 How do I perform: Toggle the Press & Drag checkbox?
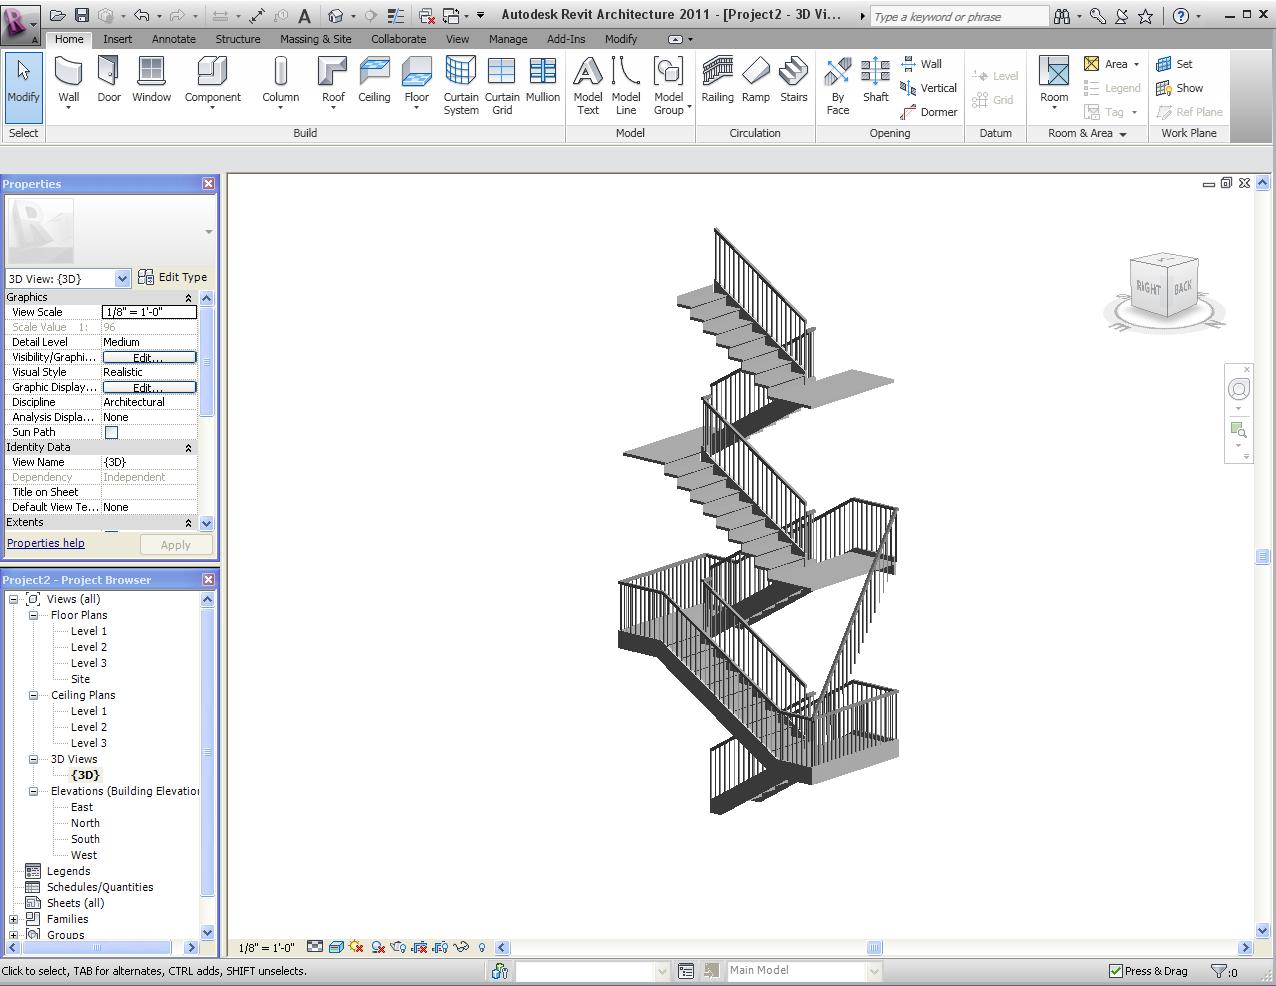point(1116,971)
